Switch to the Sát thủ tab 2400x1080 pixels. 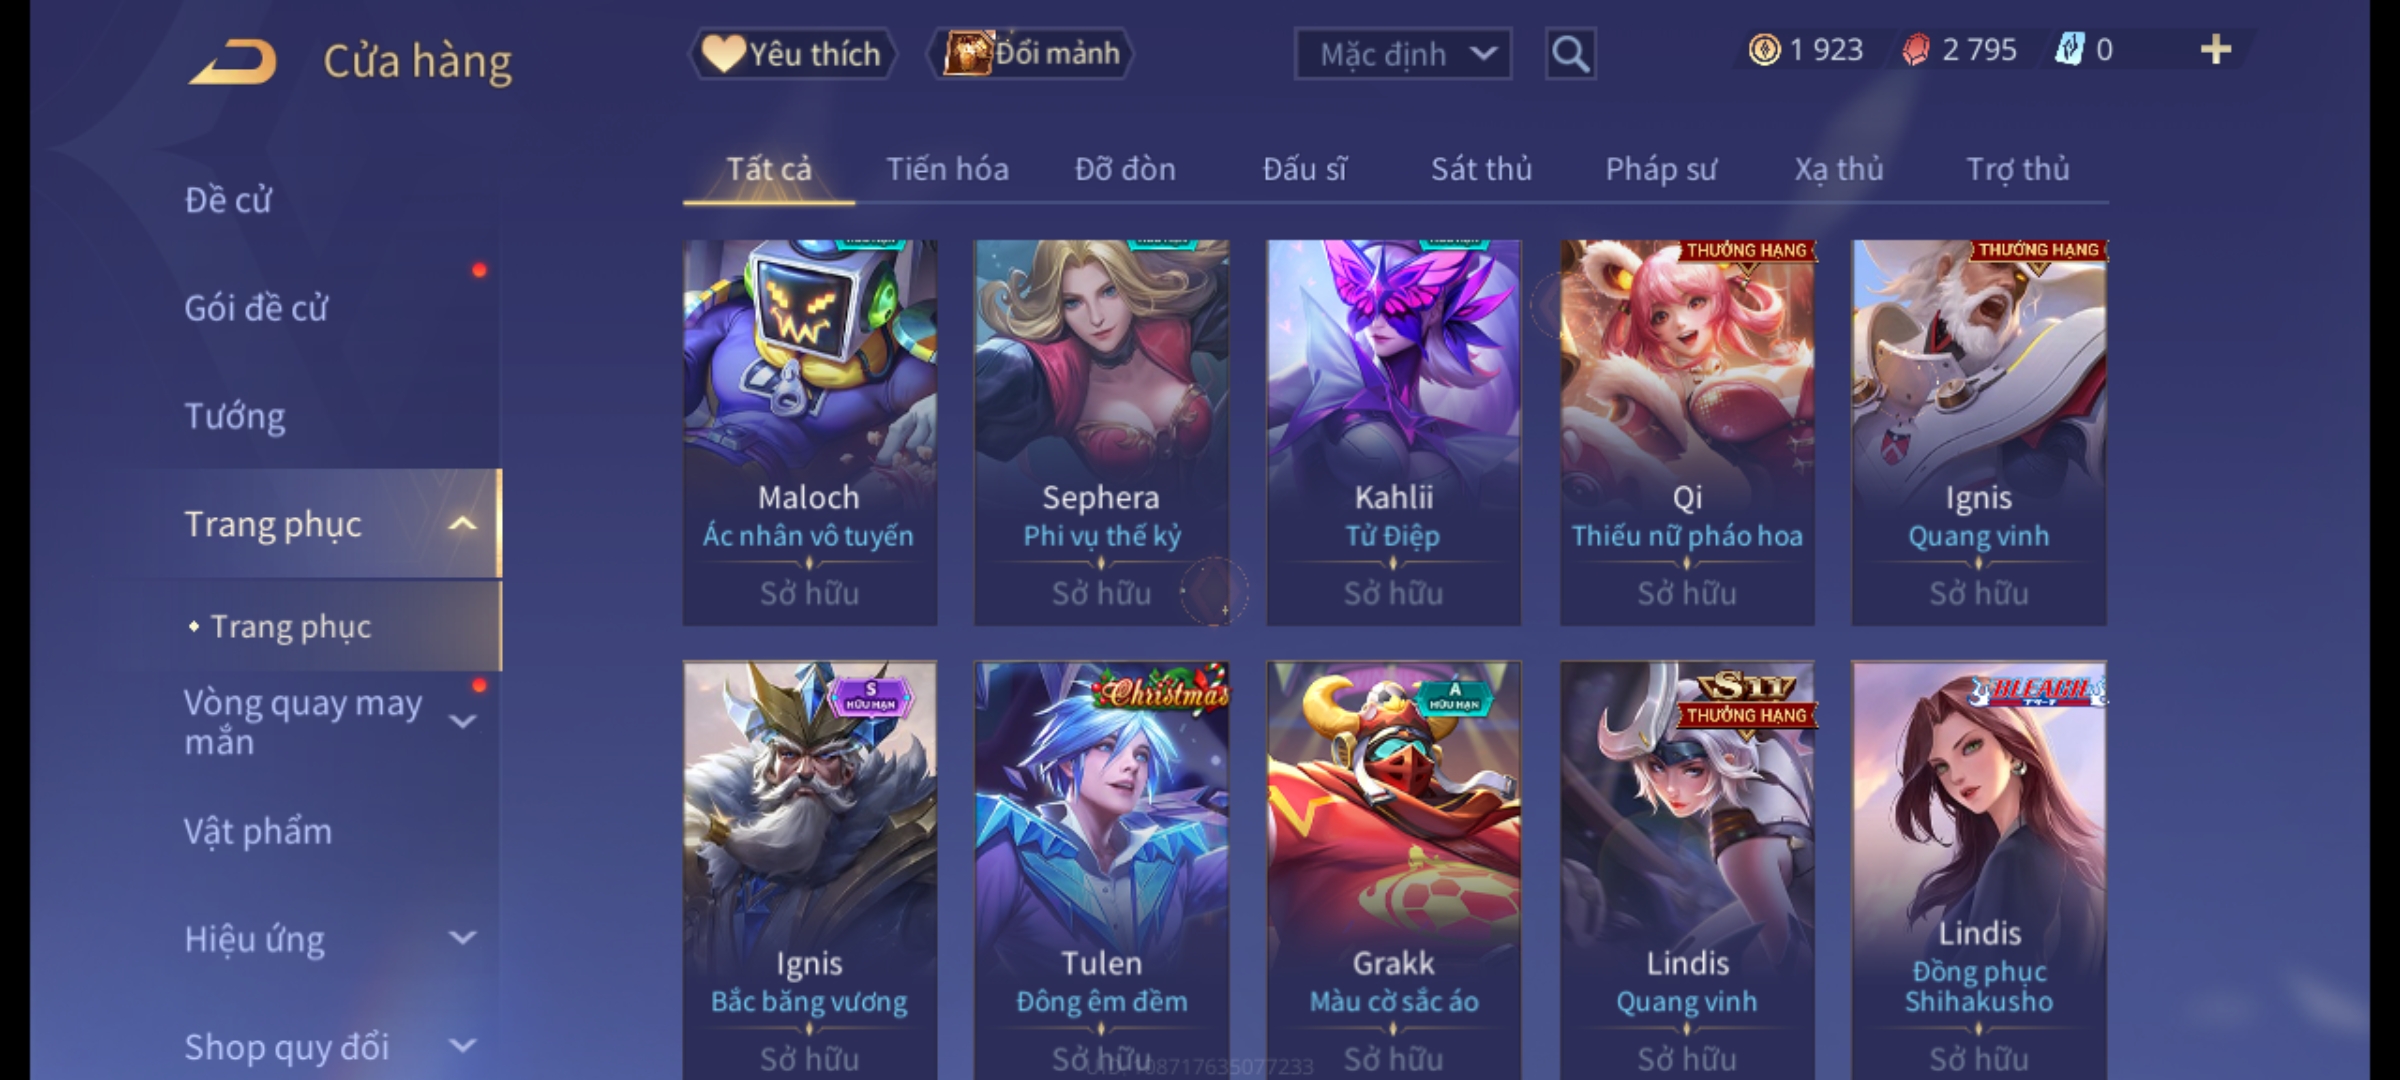tap(1481, 169)
